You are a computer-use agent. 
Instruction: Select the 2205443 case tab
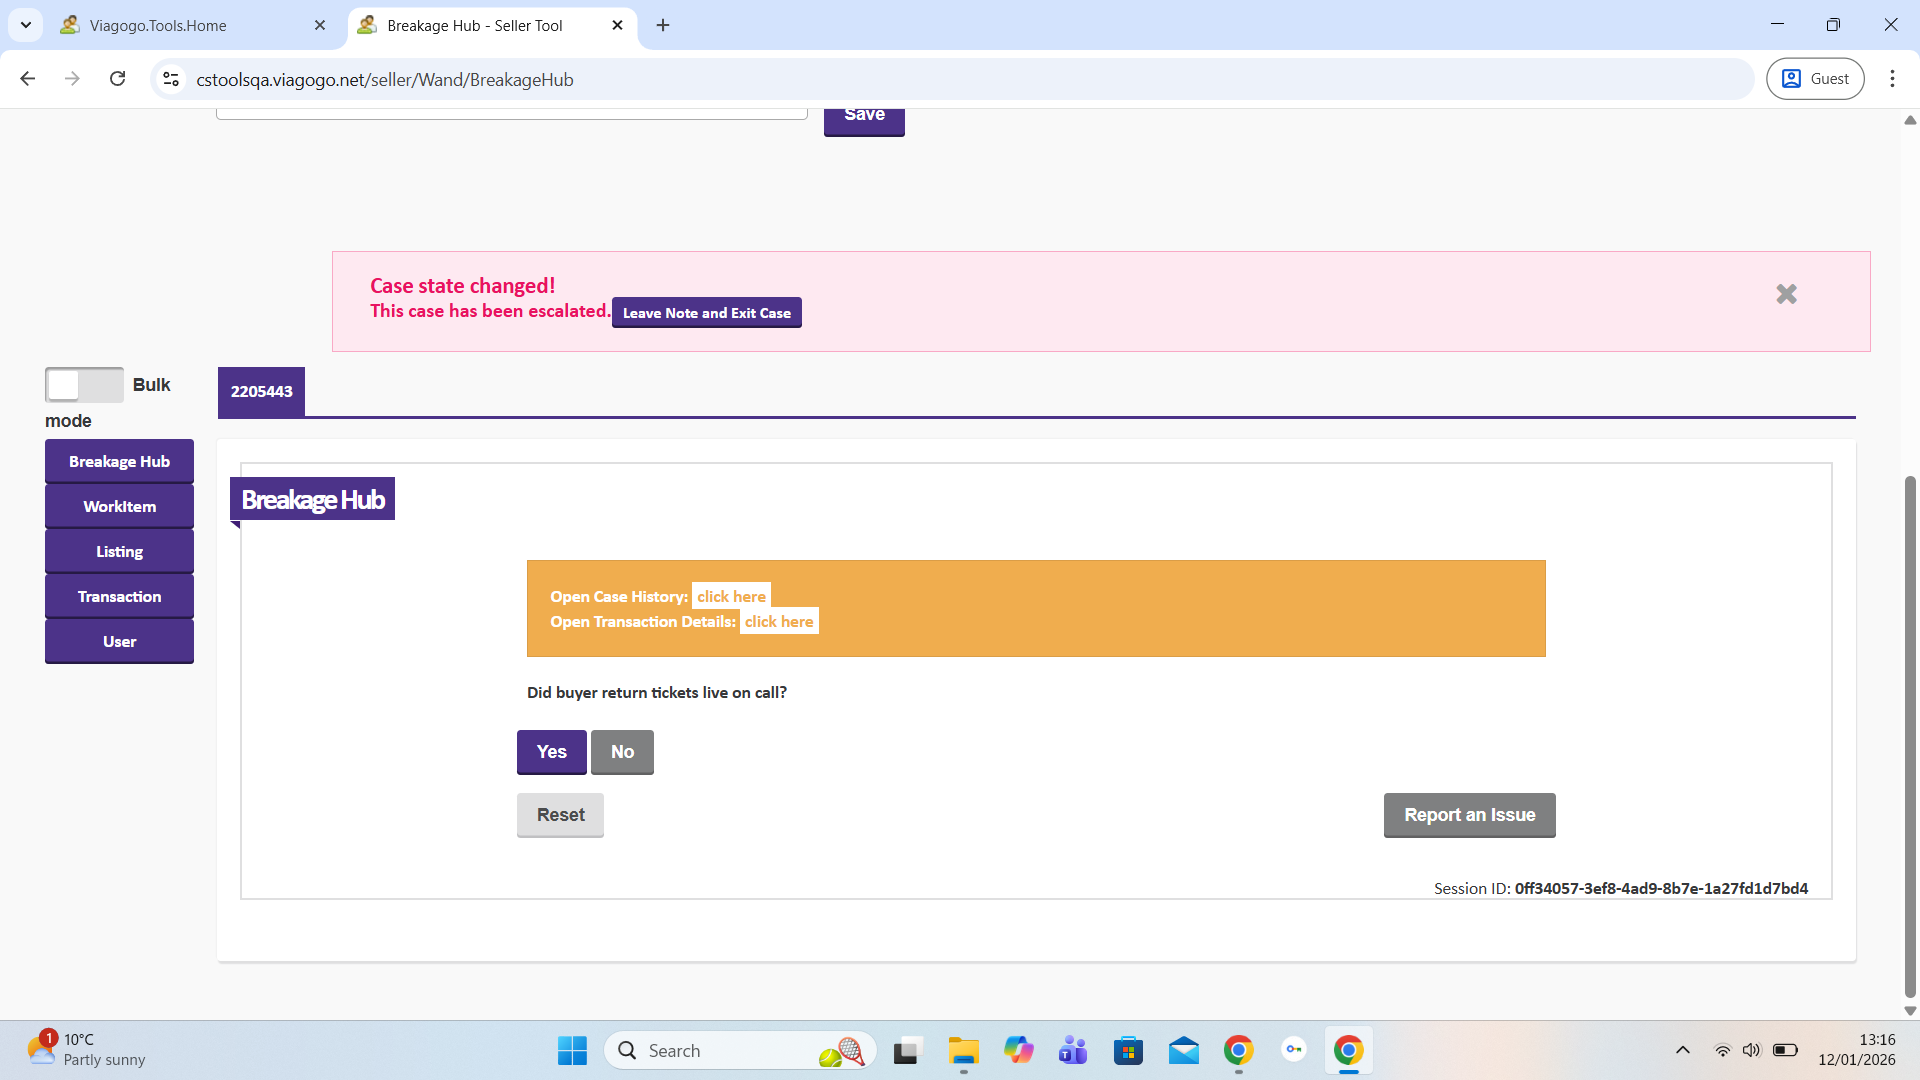coord(261,391)
